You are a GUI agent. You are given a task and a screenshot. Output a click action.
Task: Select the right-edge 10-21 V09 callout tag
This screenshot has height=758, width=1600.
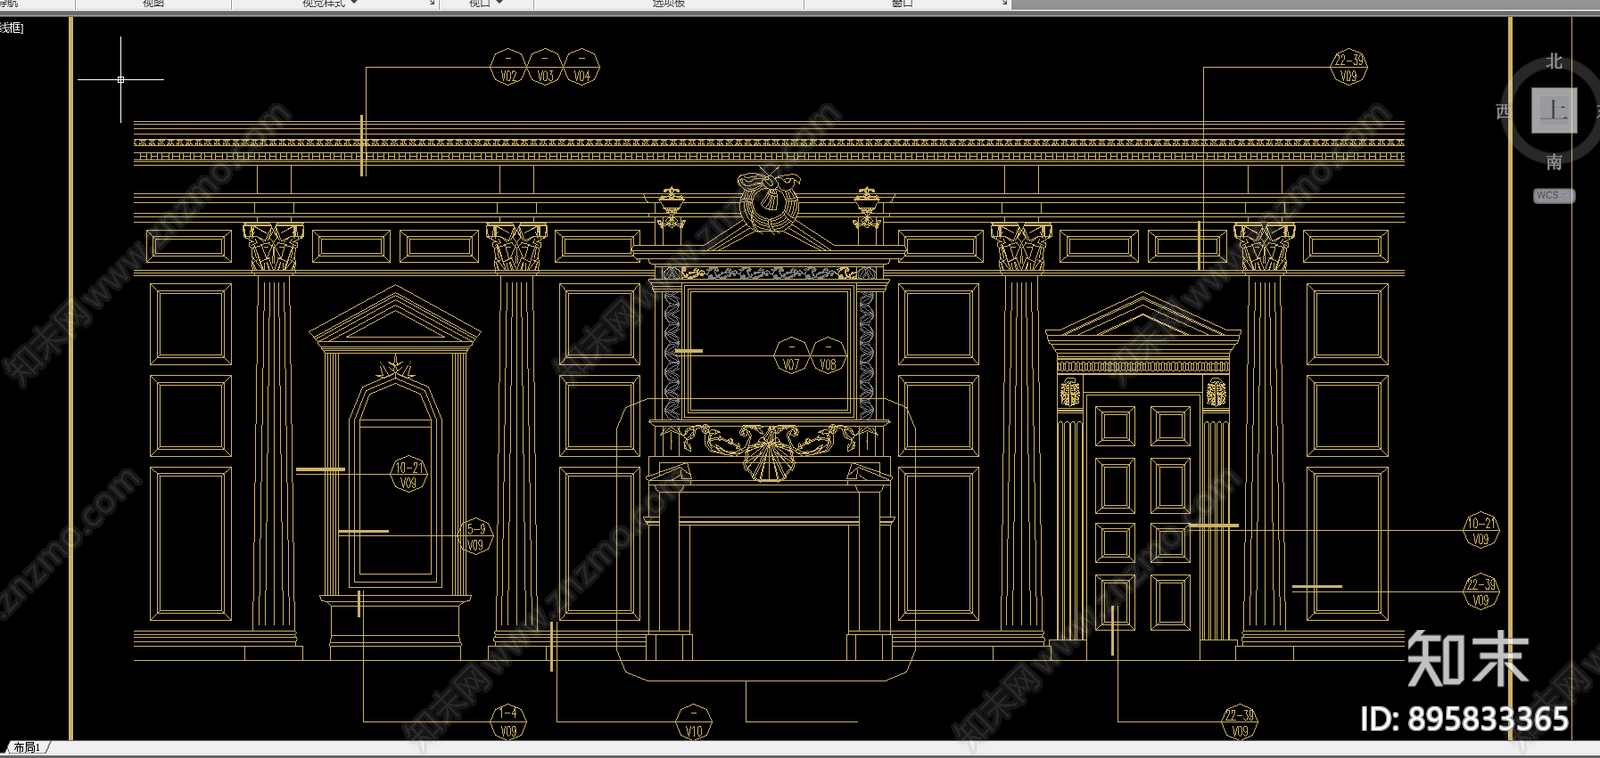[1481, 530]
